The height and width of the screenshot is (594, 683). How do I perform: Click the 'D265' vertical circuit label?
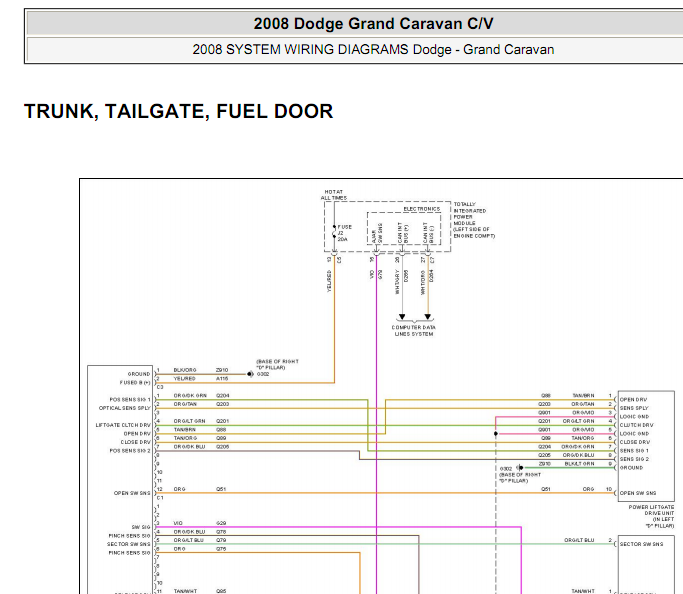[x=406, y=275]
